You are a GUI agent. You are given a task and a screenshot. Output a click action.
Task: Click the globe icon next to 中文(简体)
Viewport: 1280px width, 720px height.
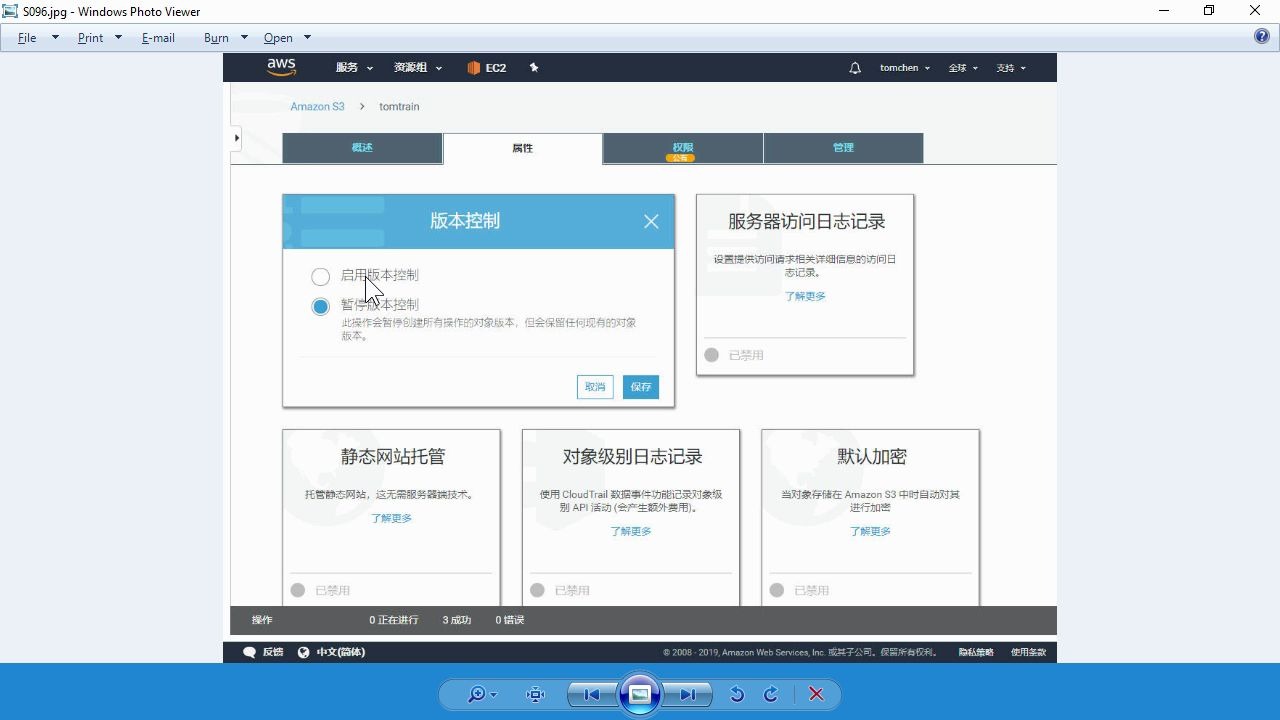coord(303,651)
